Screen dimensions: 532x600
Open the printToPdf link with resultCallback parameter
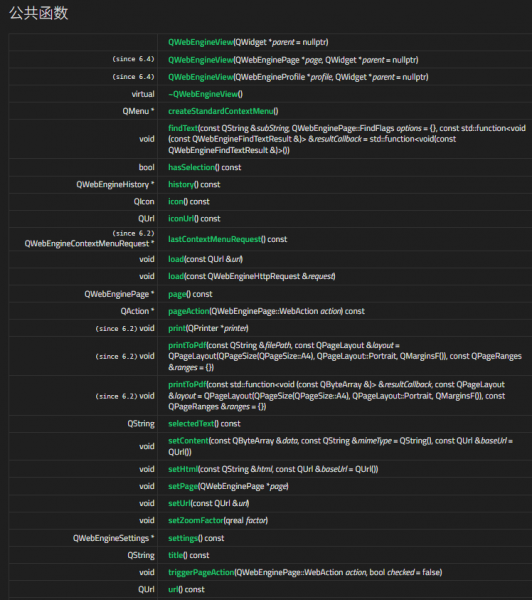pyautogui.click(x=187, y=385)
